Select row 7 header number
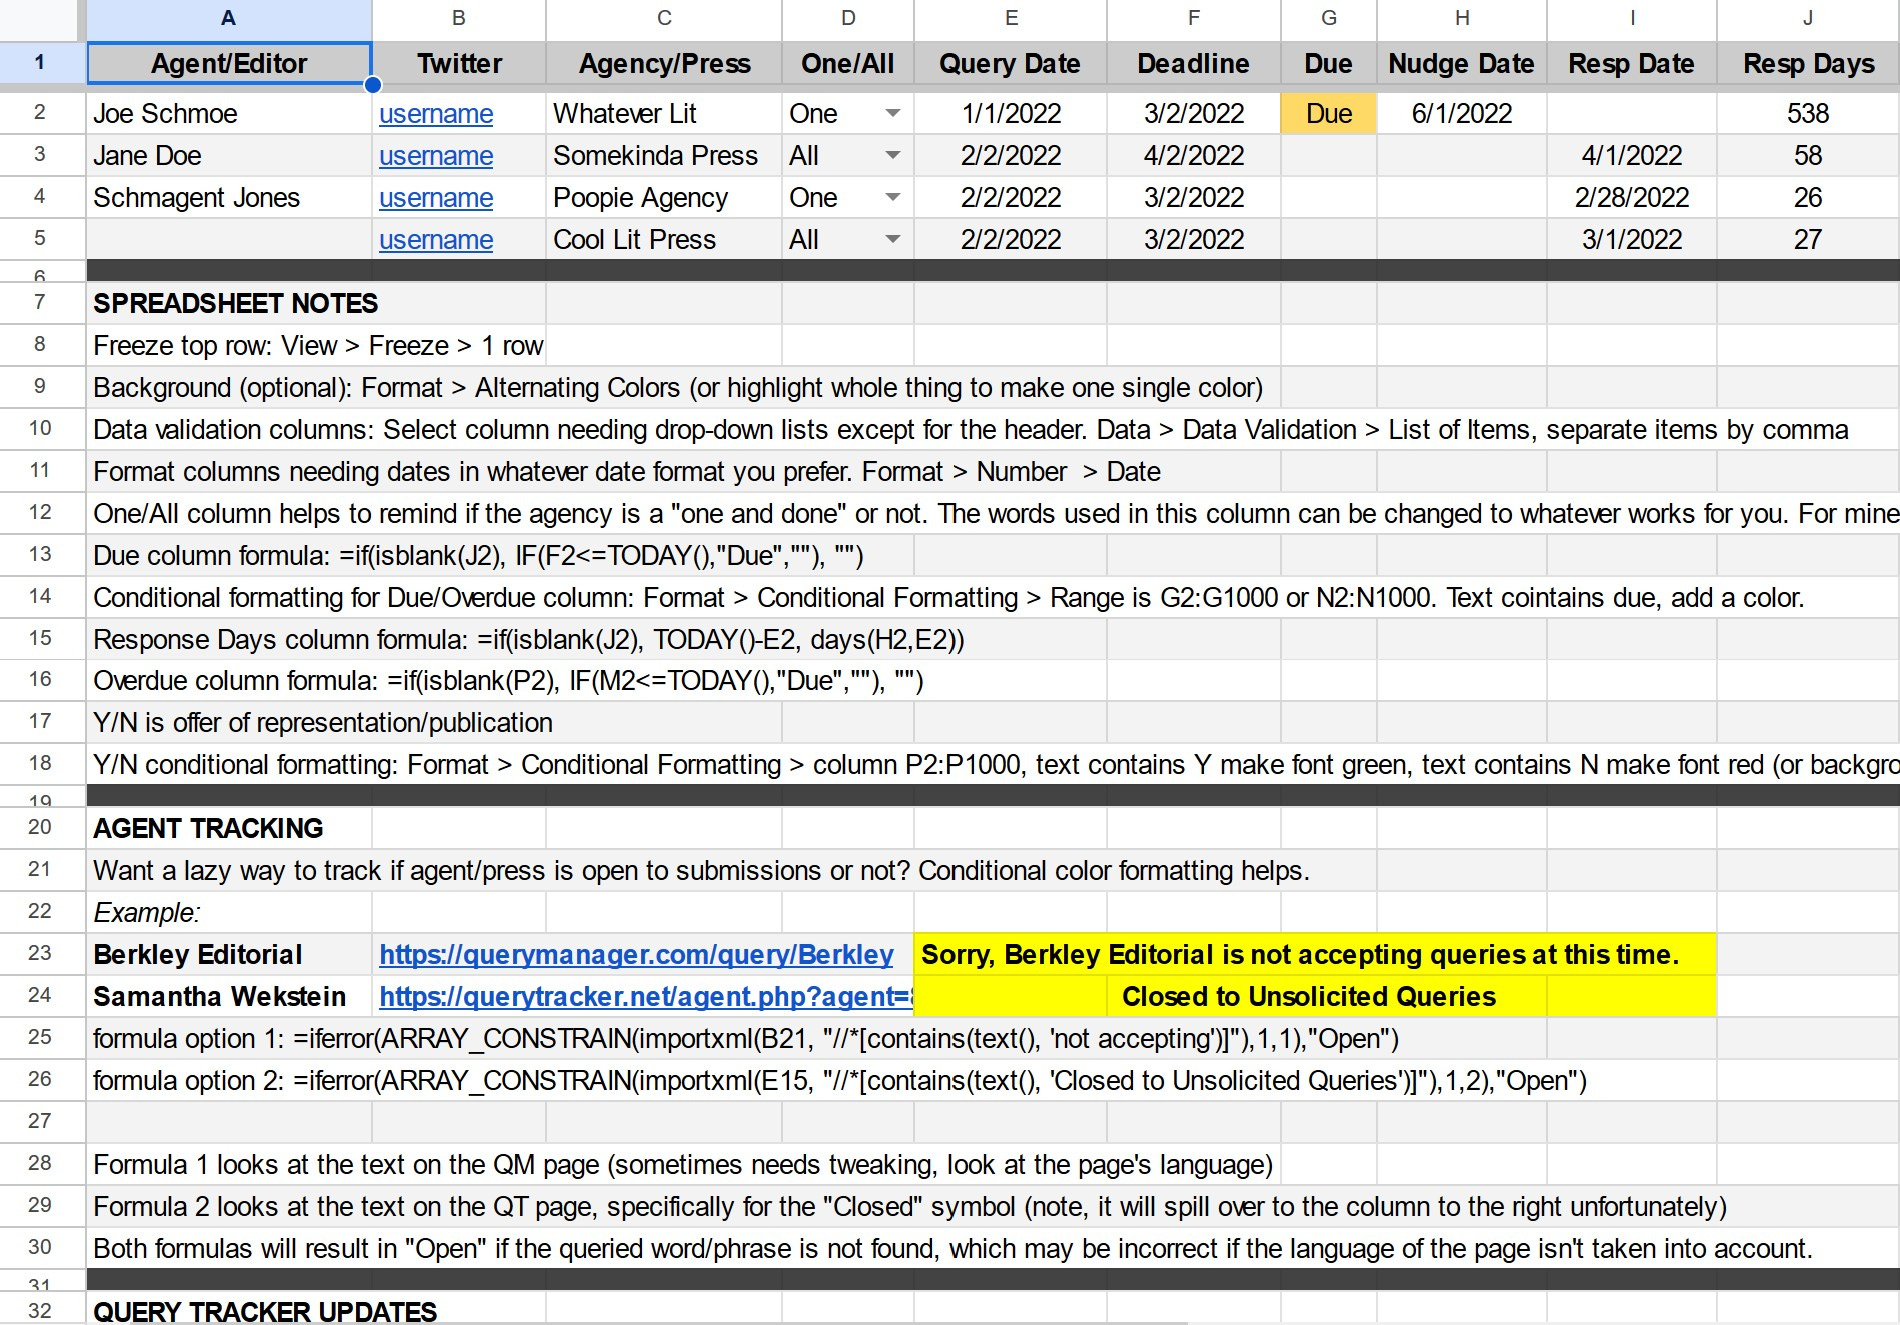Screen dimensions: 1900x1325 click(40, 302)
